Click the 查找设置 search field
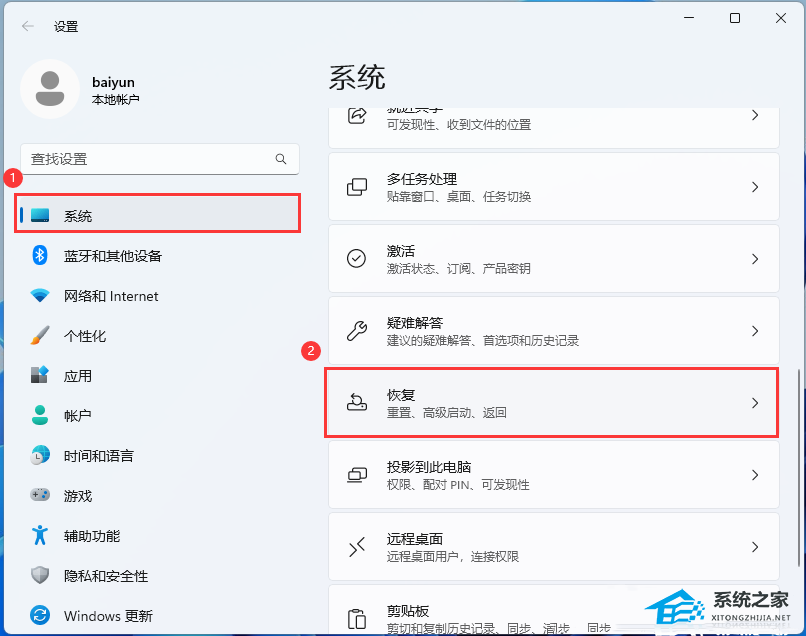 pos(150,159)
